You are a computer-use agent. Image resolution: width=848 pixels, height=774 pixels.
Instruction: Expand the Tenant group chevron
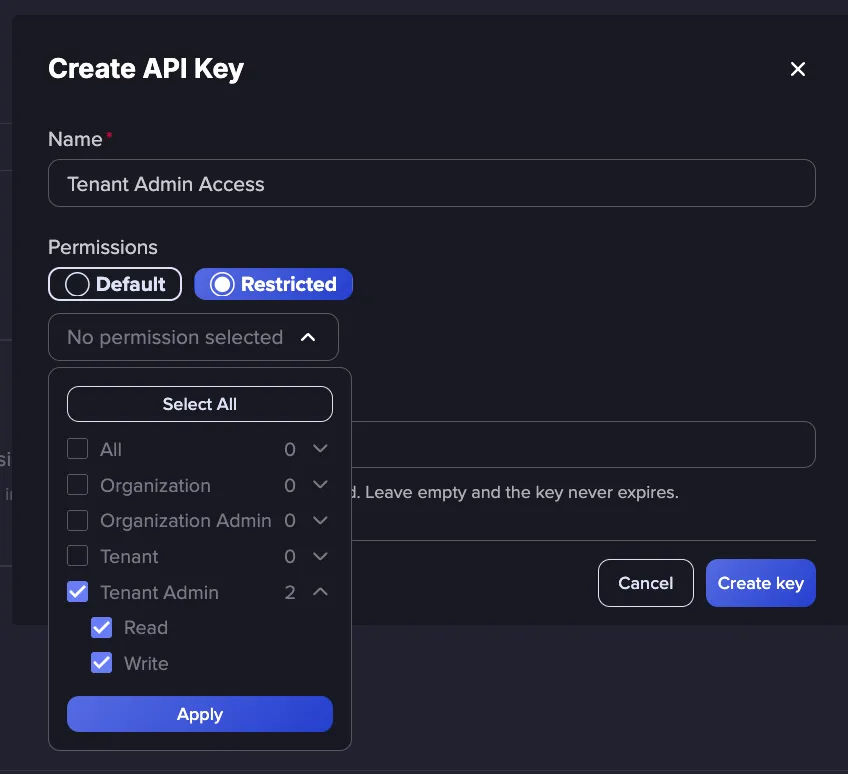tap(320, 555)
